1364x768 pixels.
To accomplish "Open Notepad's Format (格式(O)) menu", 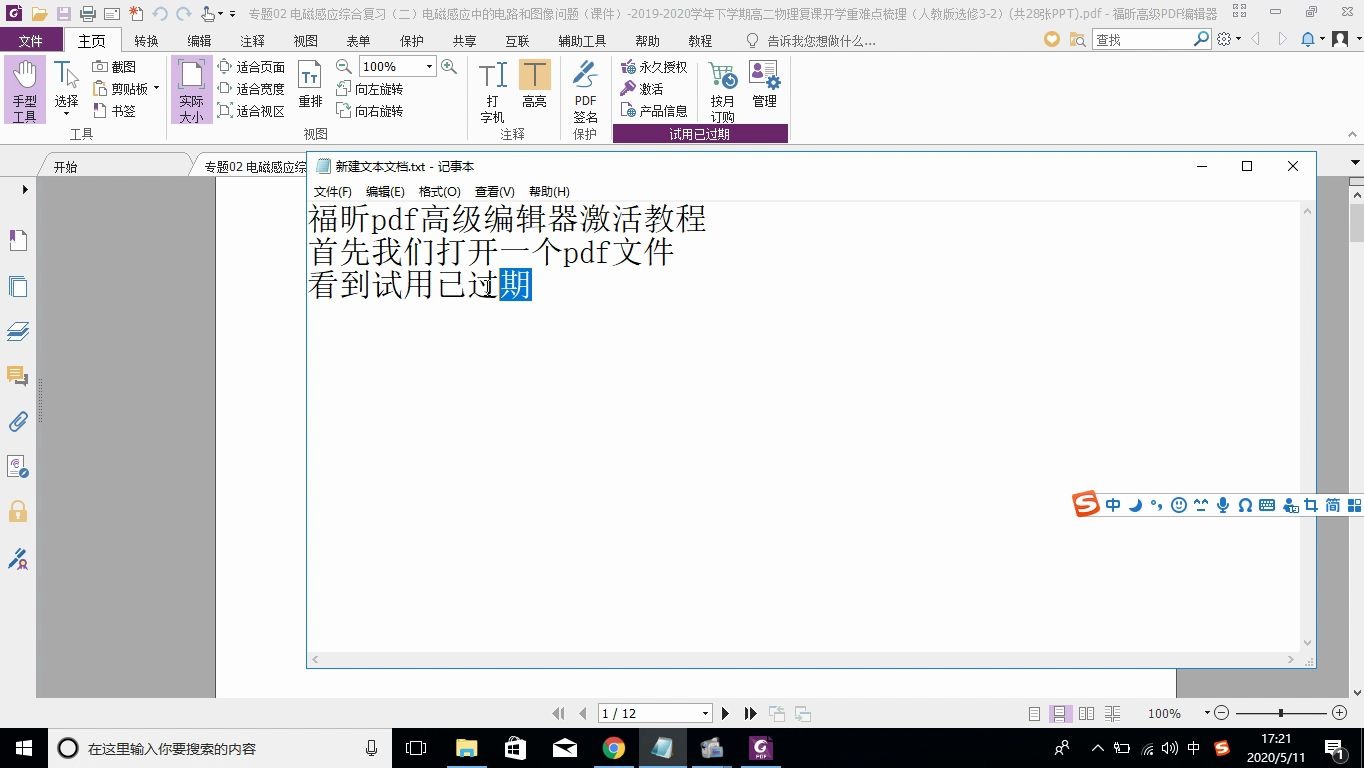I will (x=440, y=191).
